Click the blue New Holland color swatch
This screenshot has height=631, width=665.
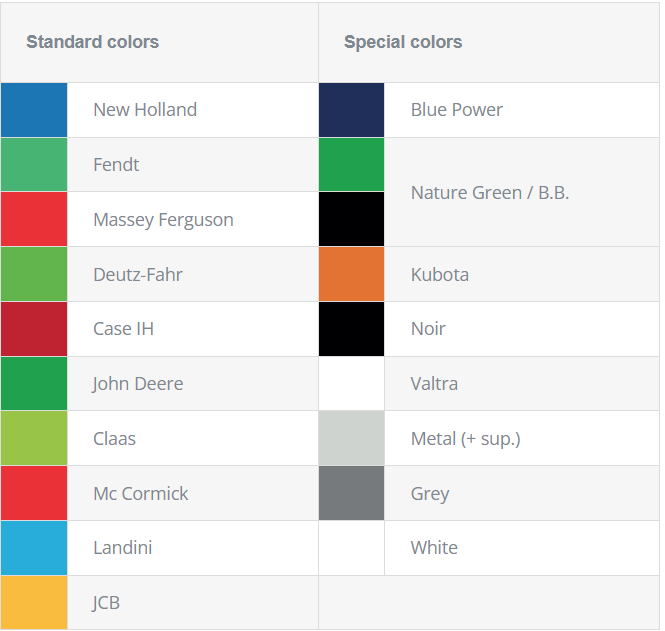34,110
